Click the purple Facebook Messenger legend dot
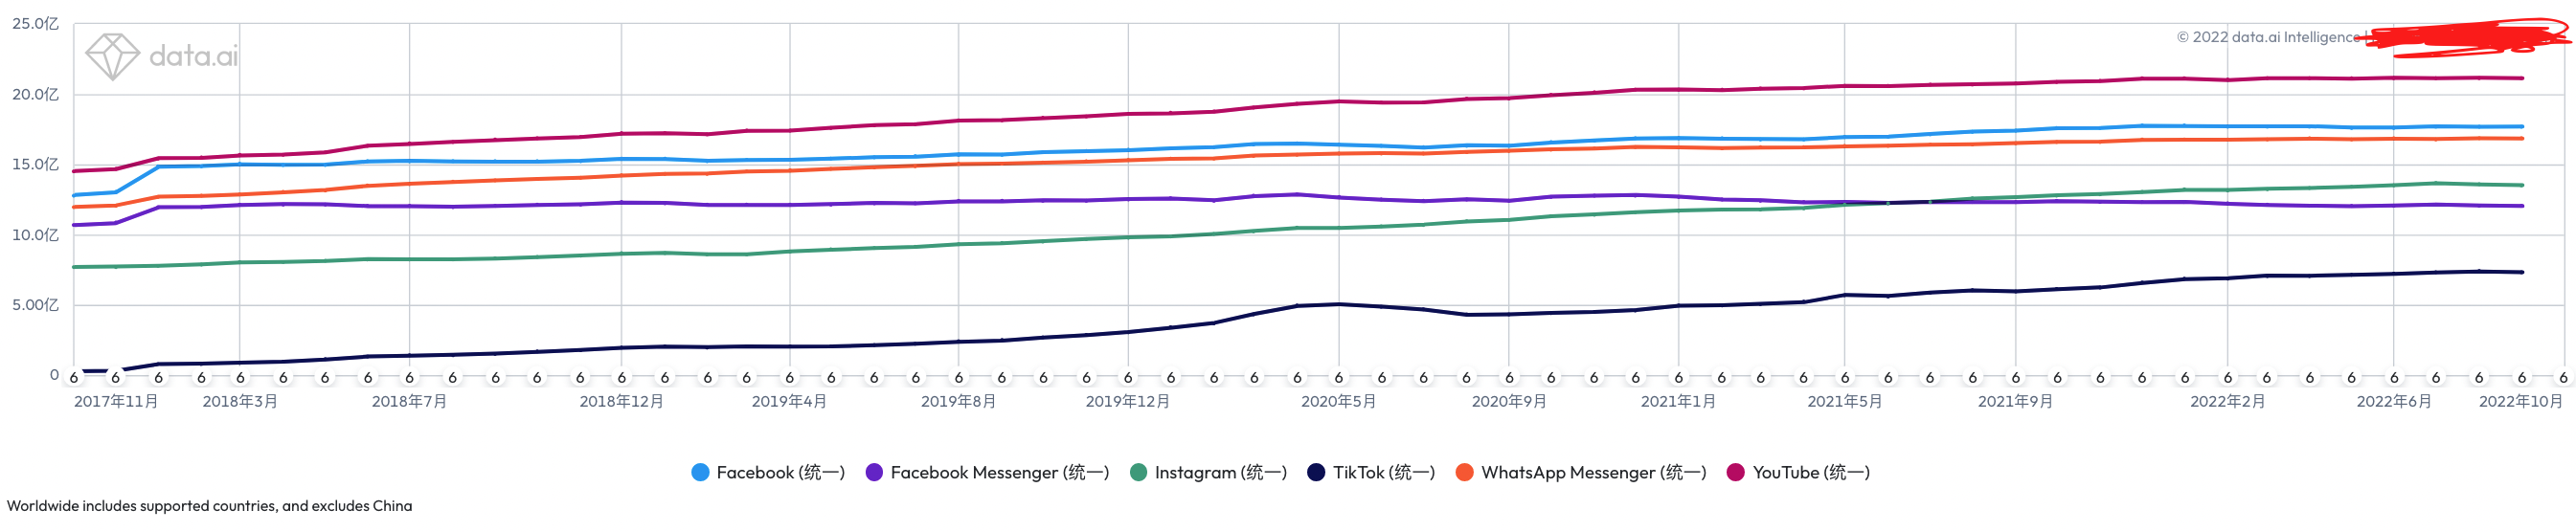 click(874, 472)
